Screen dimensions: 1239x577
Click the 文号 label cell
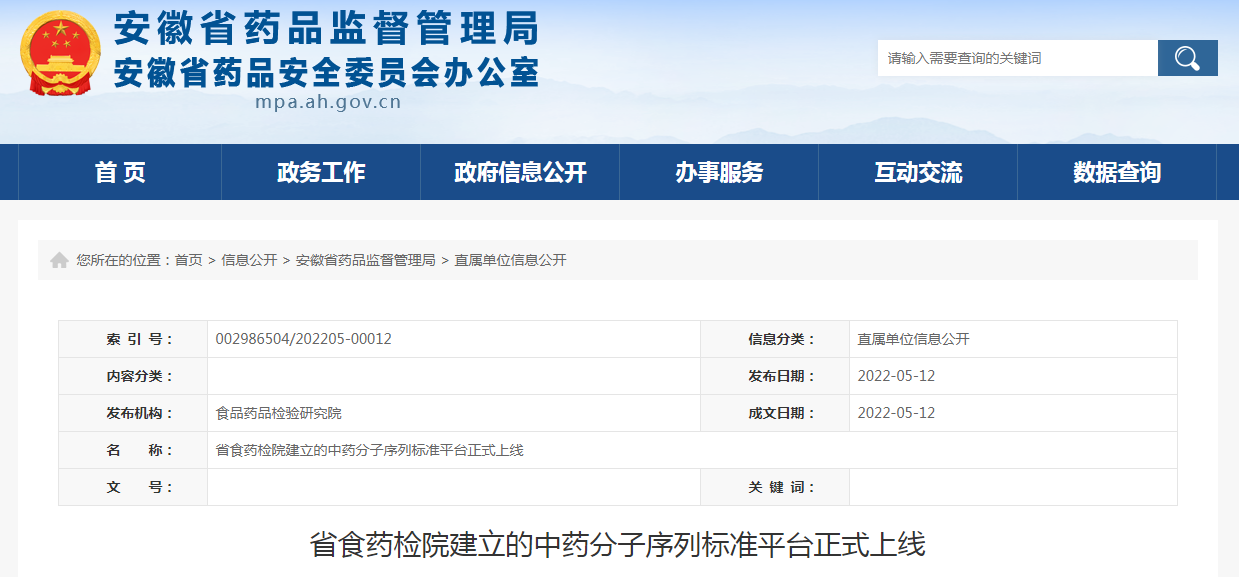(x=133, y=487)
